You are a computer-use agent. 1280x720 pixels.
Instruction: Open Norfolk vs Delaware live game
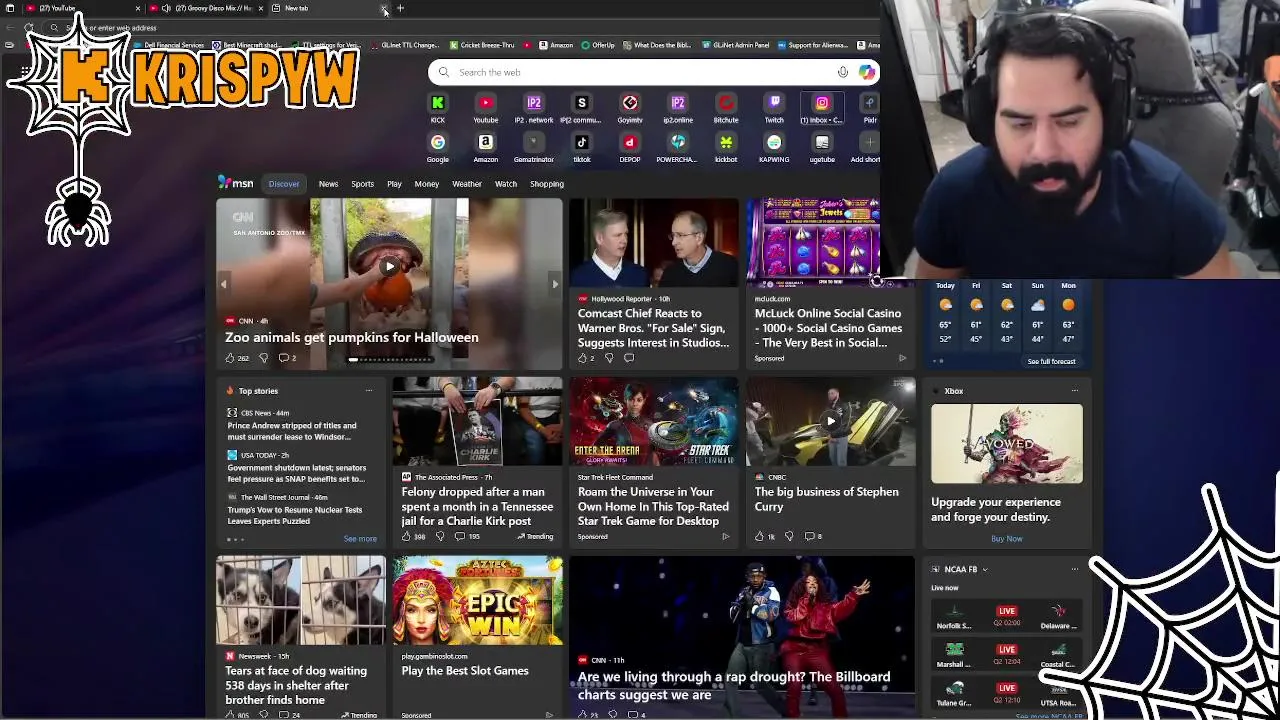[x=1005, y=617]
